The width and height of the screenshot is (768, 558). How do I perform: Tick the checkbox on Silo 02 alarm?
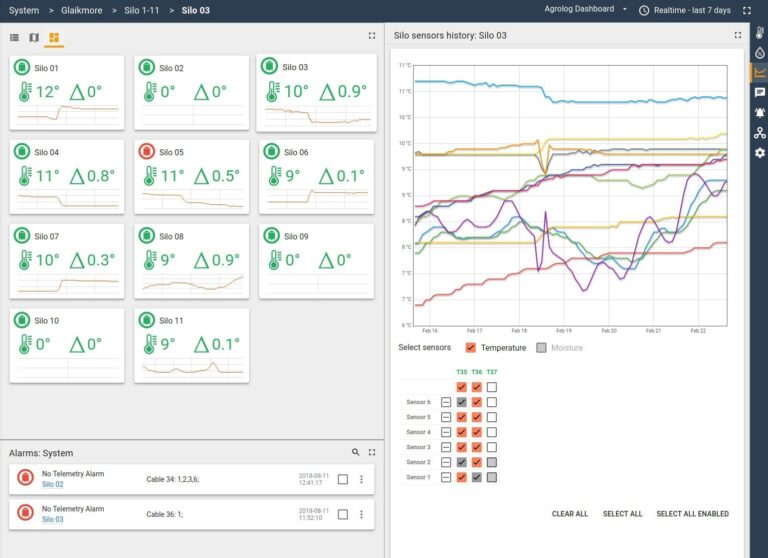[343, 479]
